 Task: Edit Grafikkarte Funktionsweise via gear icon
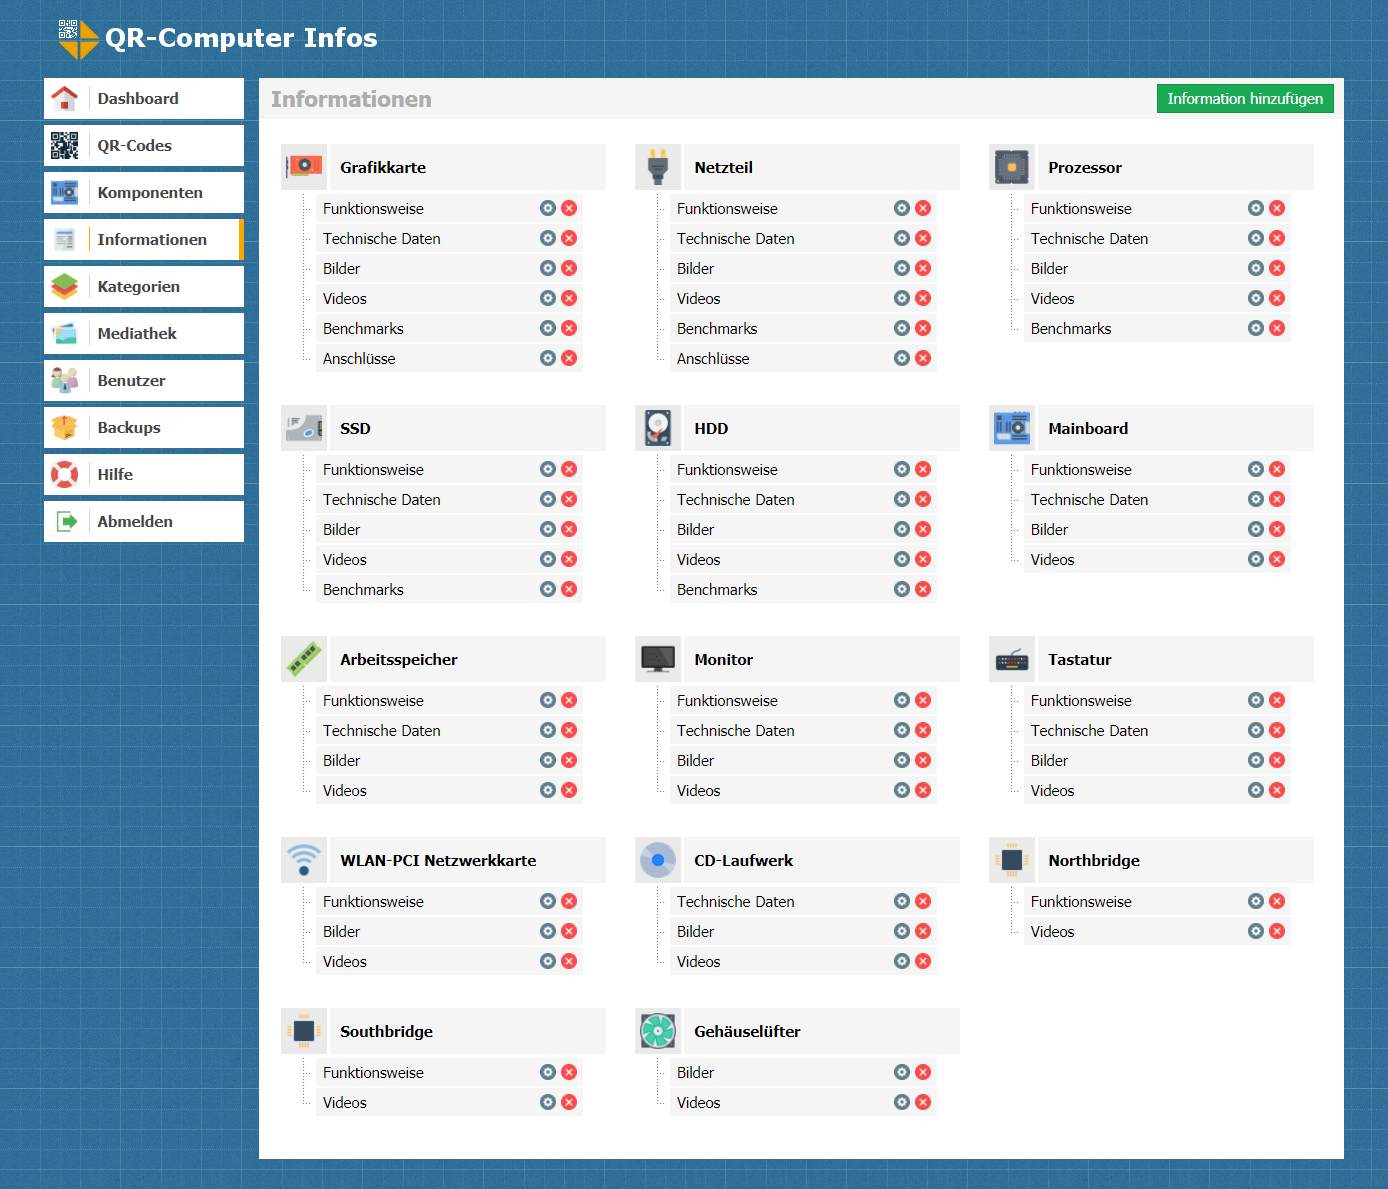[x=548, y=208]
